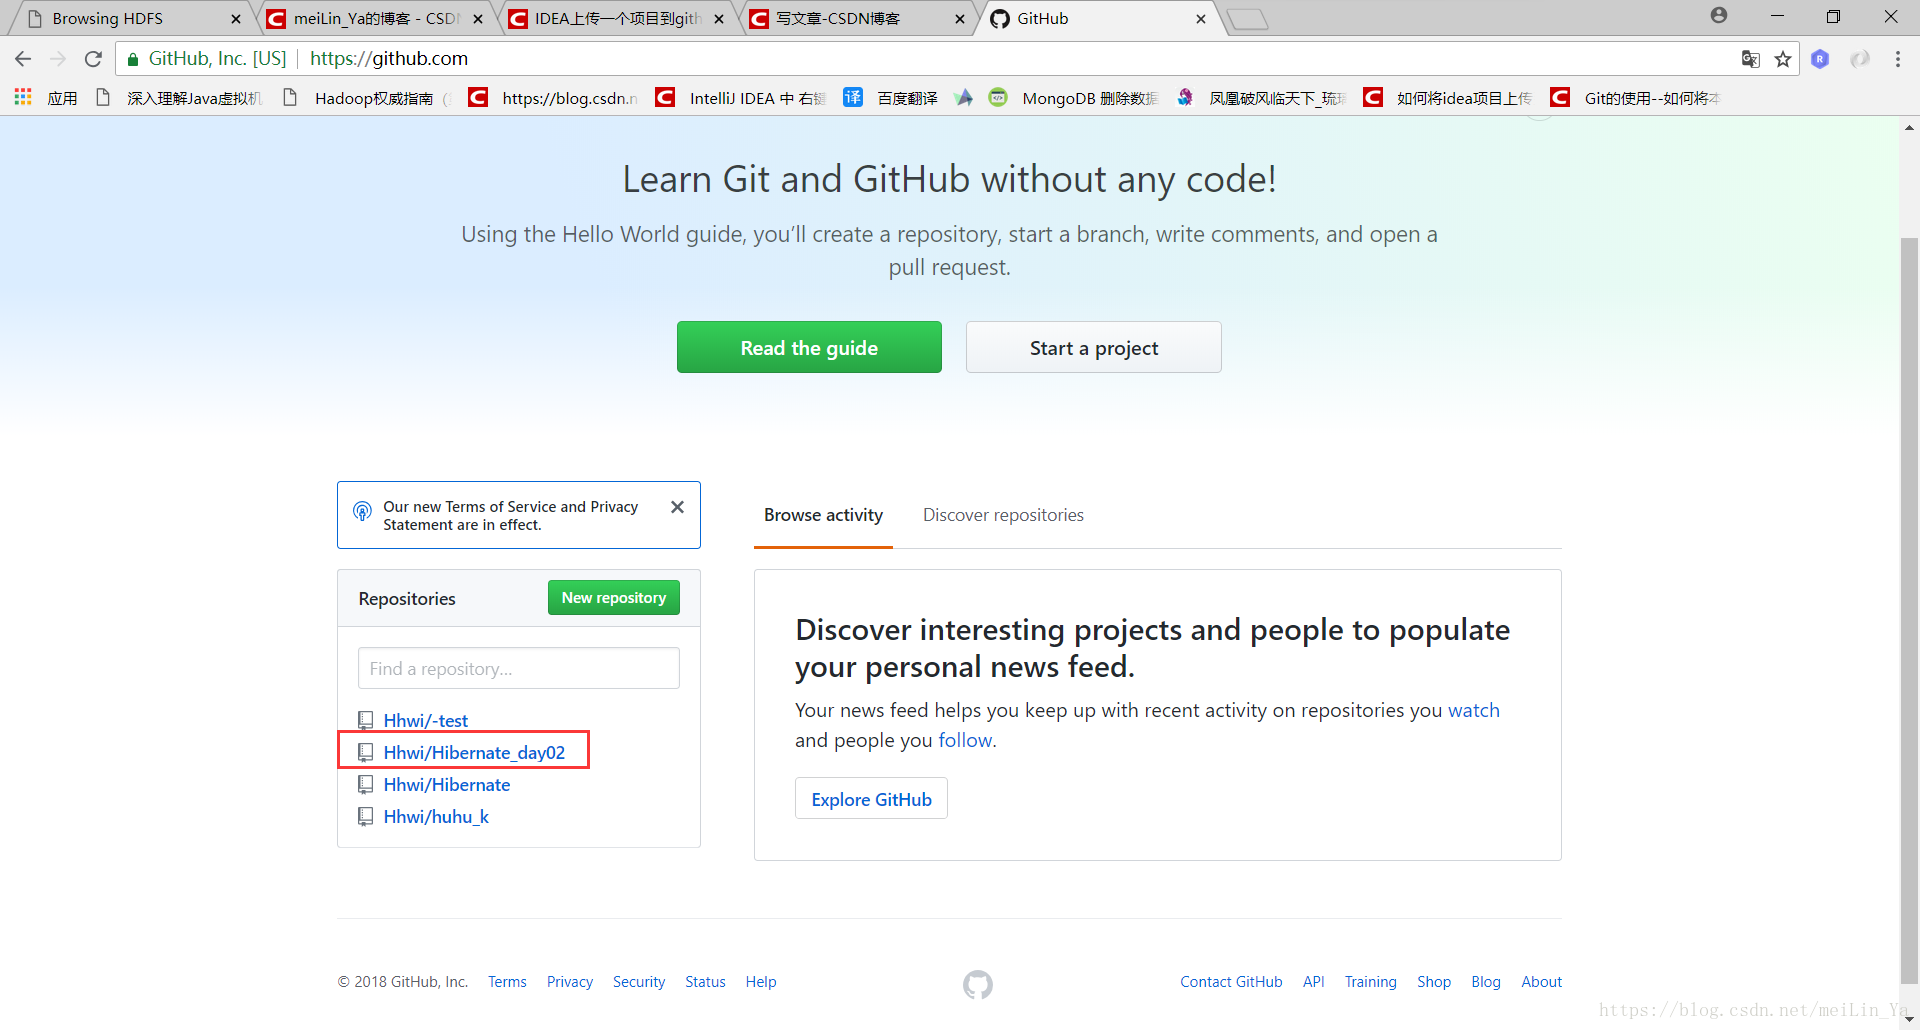The height and width of the screenshot is (1030, 1920).
Task: Click the broadcast icon in Terms notice
Action: pyautogui.click(x=362, y=512)
